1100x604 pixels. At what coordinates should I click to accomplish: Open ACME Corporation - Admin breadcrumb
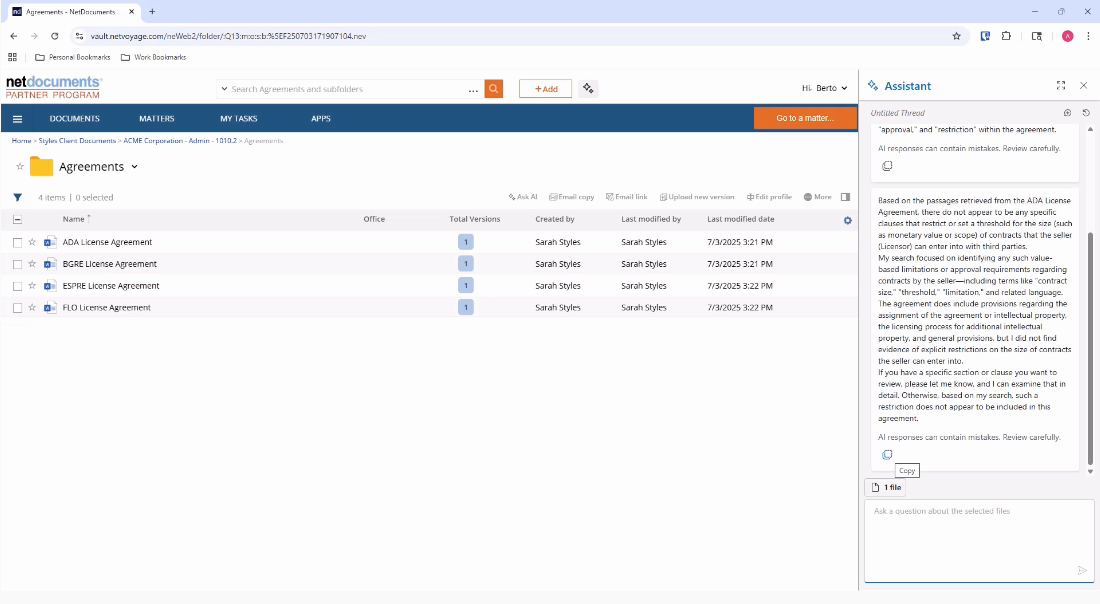pyautogui.click(x=180, y=141)
